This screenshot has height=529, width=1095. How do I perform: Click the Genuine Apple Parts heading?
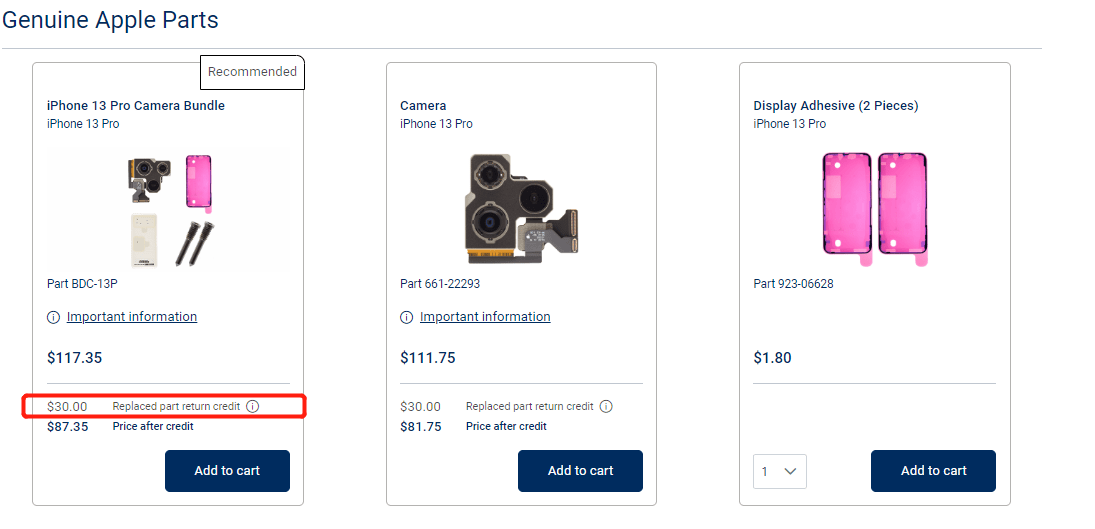coord(110,20)
